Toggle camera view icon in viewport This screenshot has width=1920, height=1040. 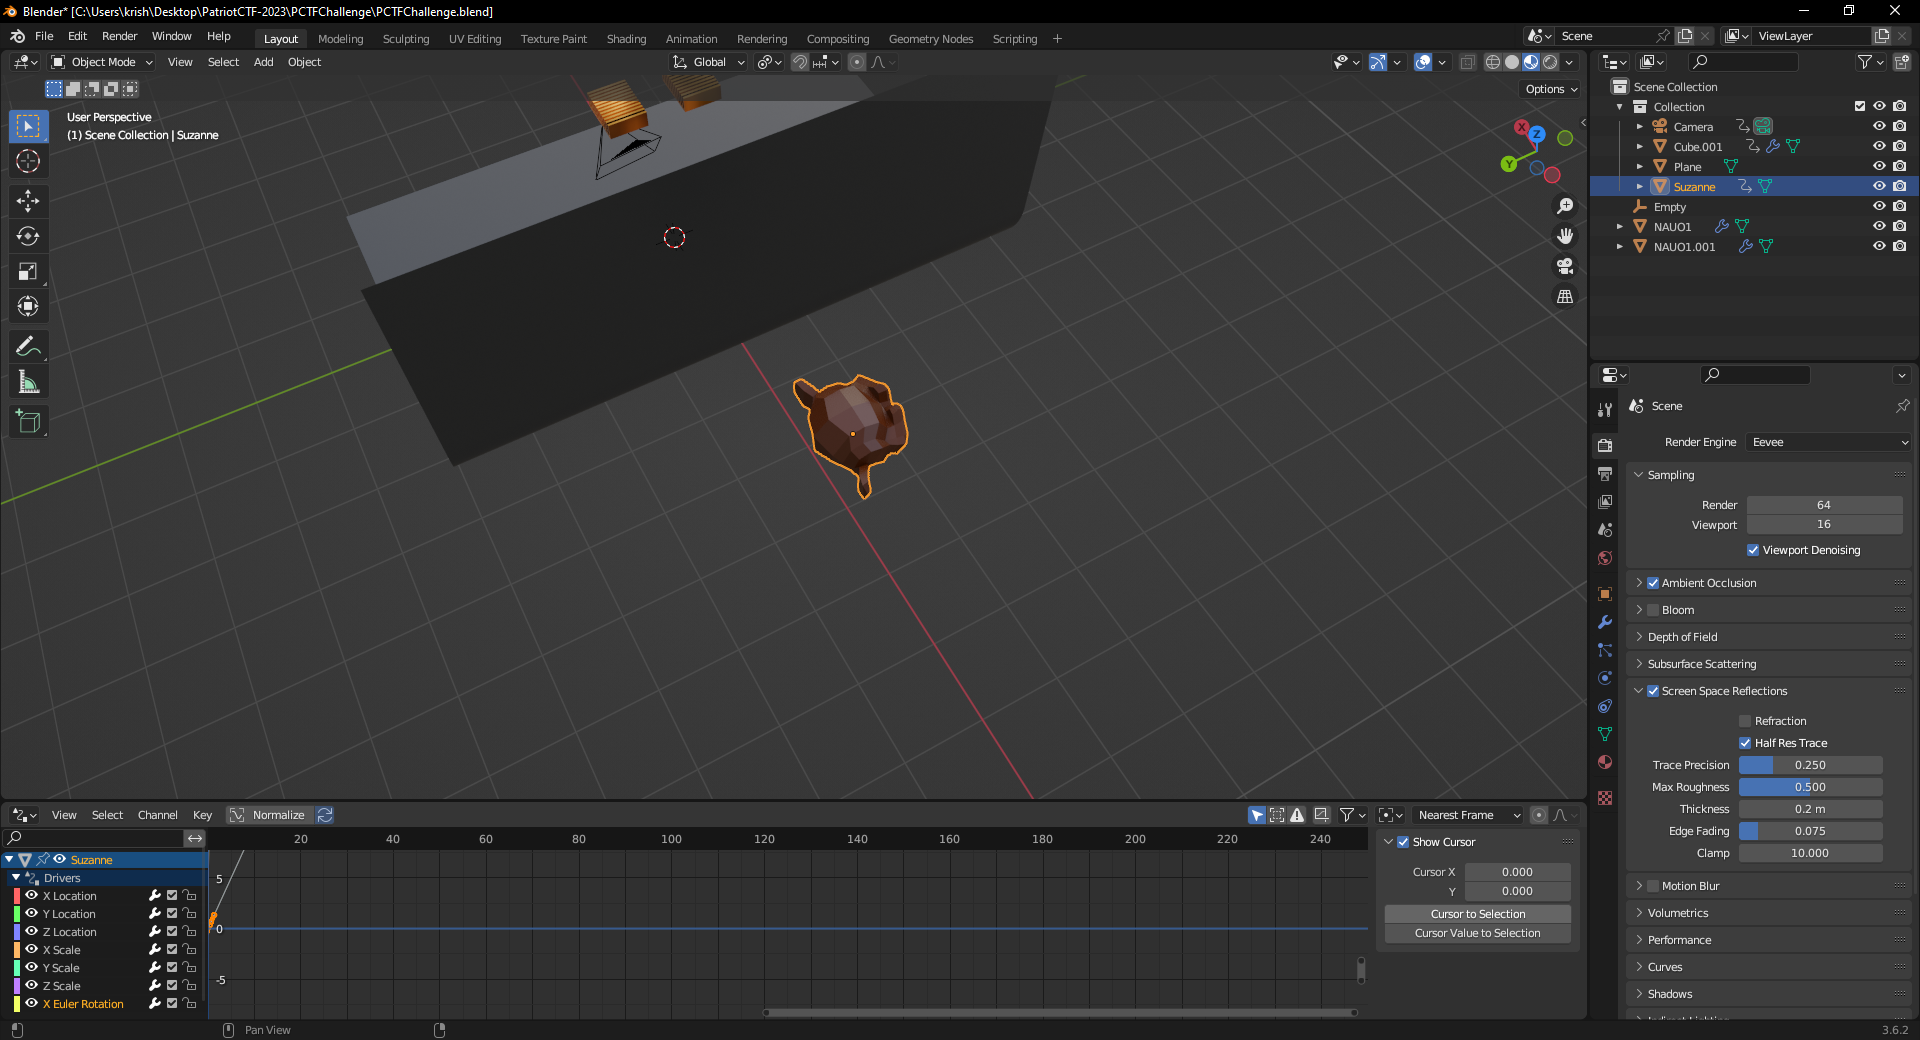1565,266
